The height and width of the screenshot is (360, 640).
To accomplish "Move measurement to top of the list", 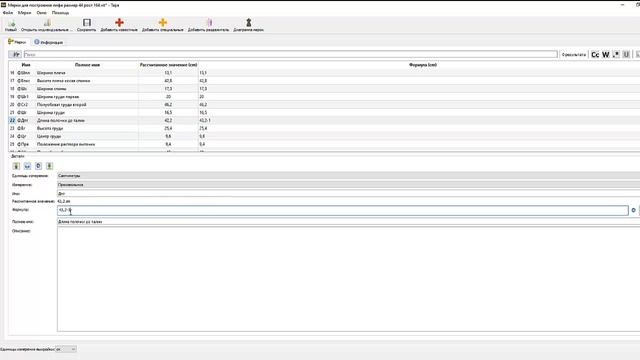I will pos(16,166).
